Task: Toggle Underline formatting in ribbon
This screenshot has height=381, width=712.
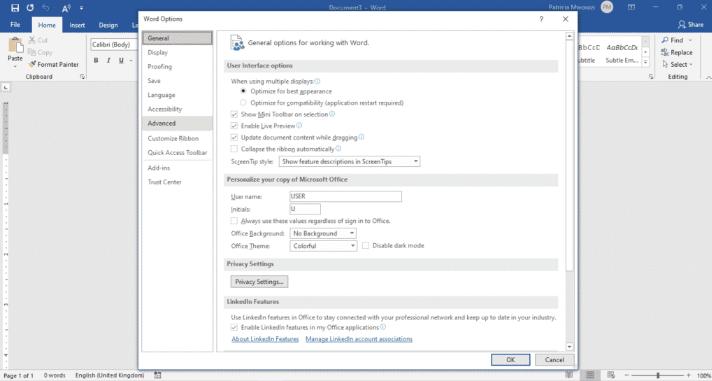Action: [x=121, y=60]
